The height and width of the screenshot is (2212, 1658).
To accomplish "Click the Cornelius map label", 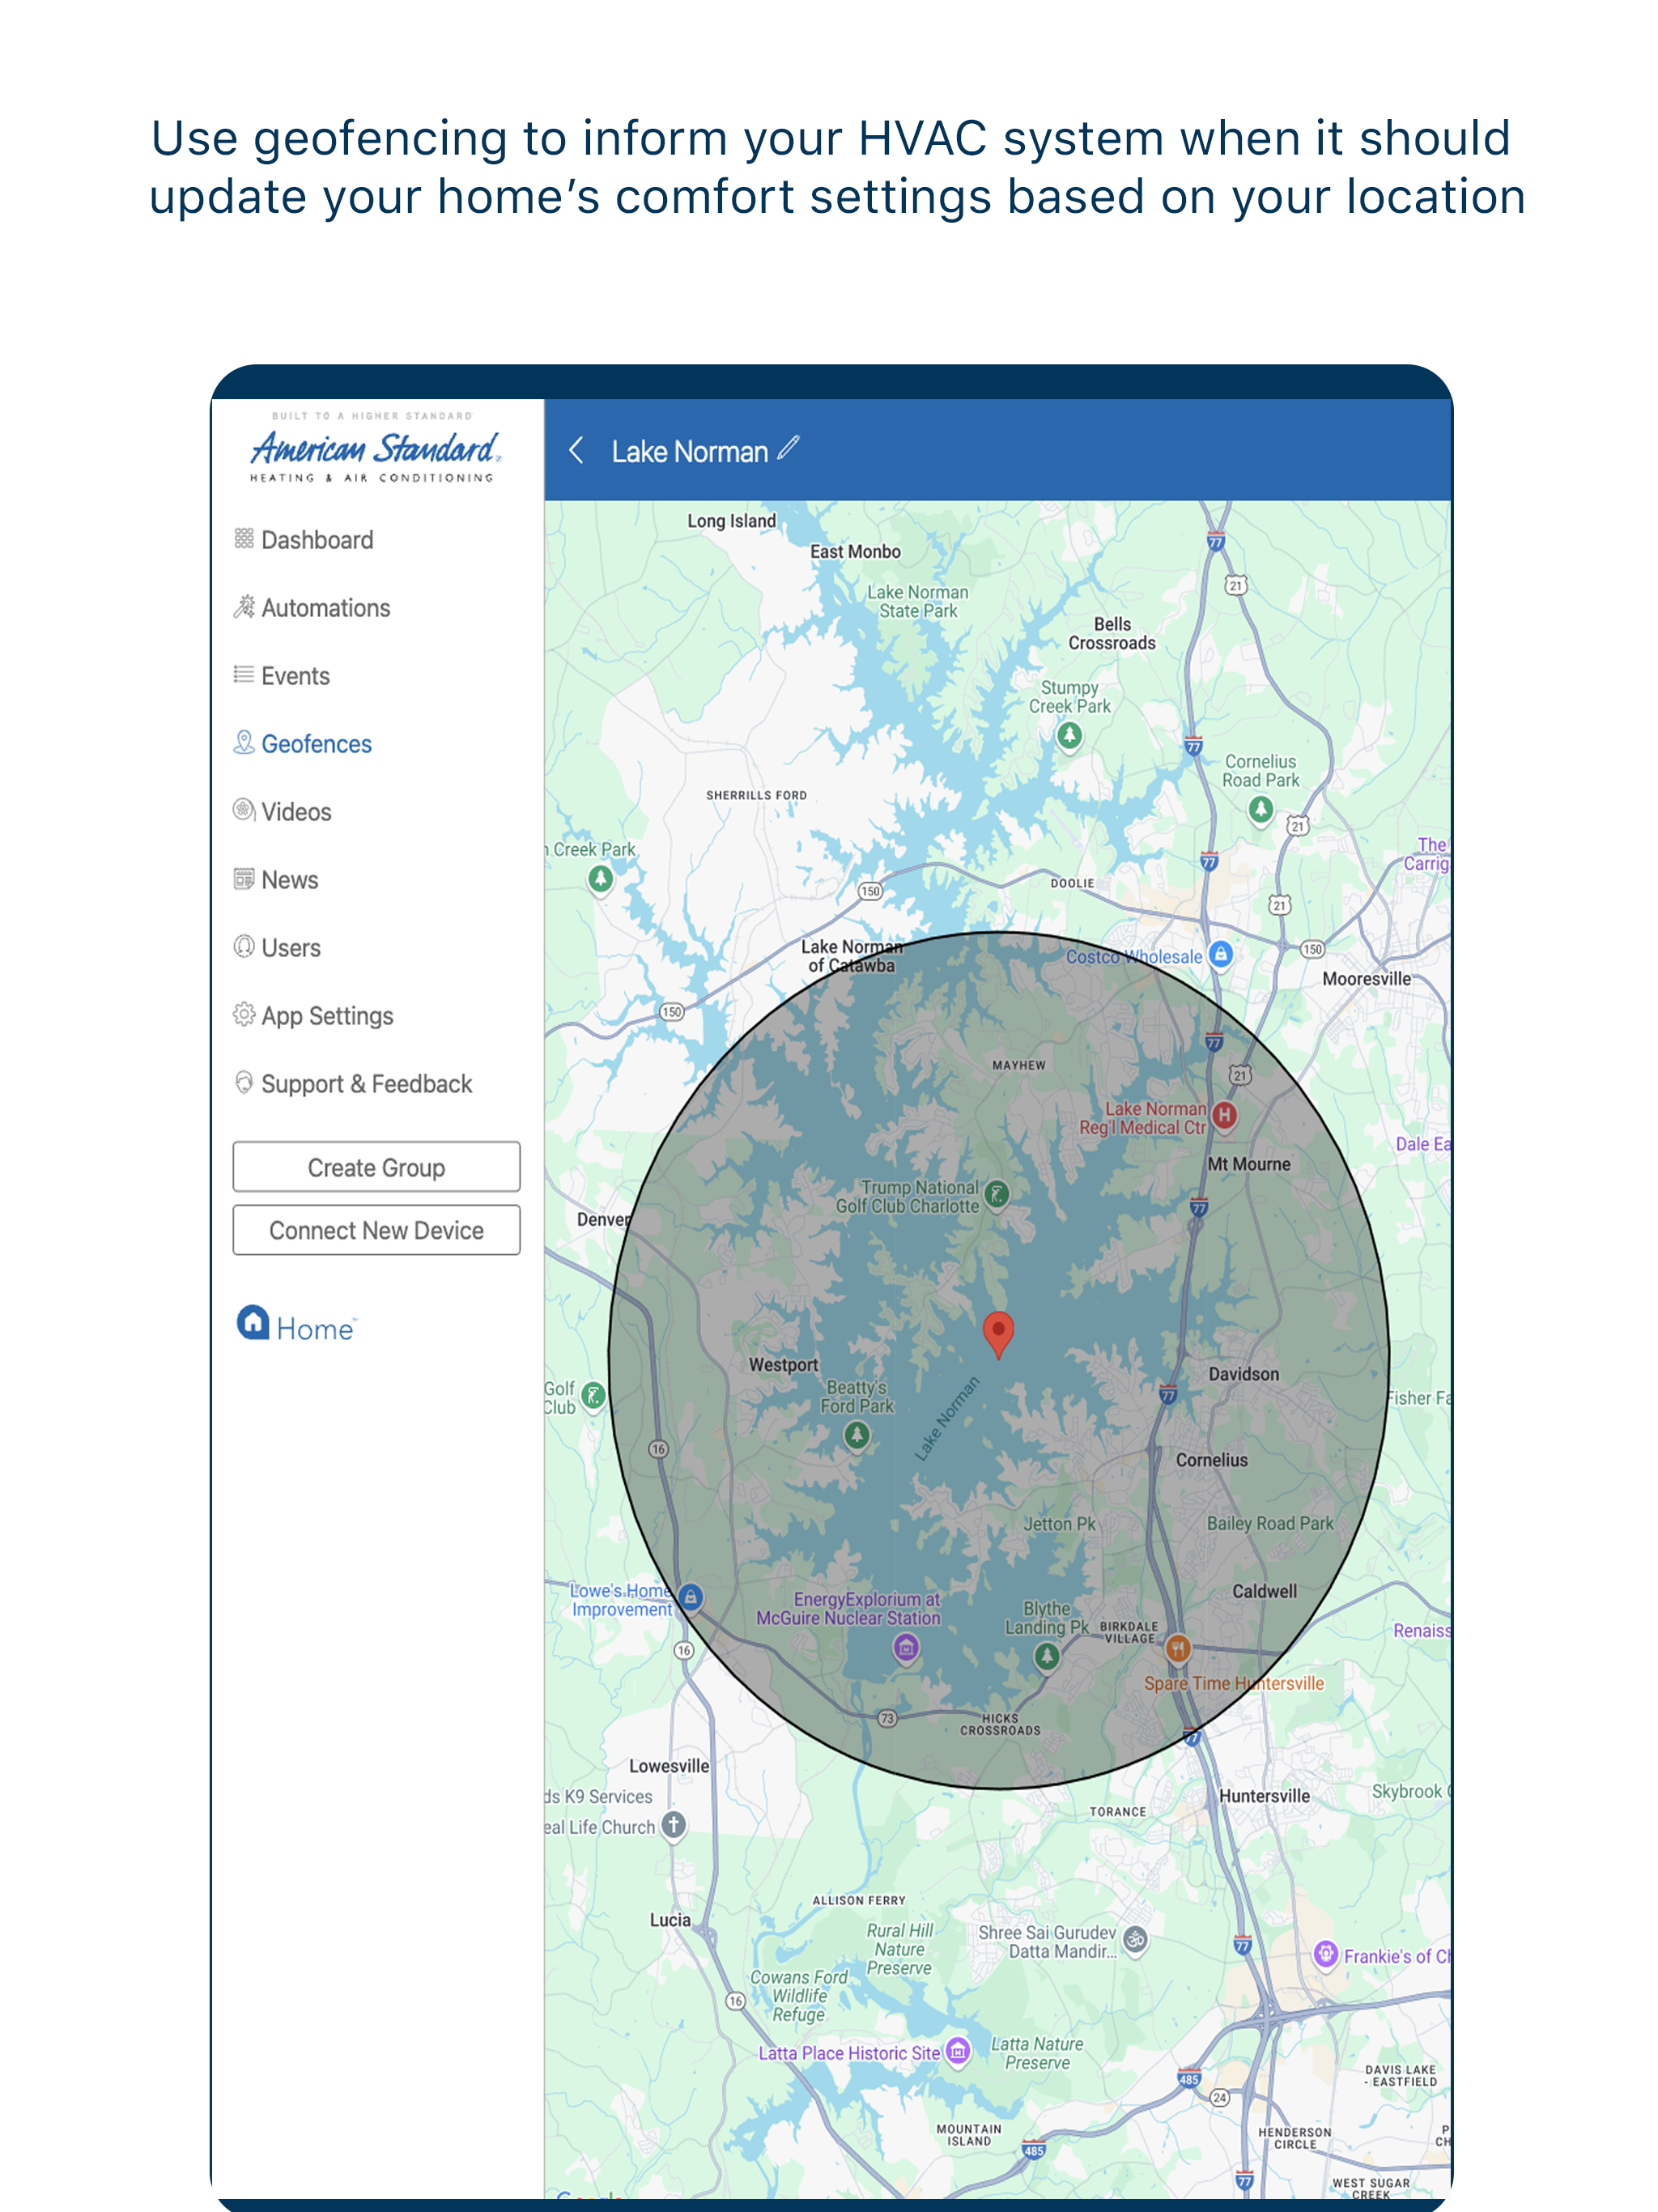I will coord(1211,1461).
